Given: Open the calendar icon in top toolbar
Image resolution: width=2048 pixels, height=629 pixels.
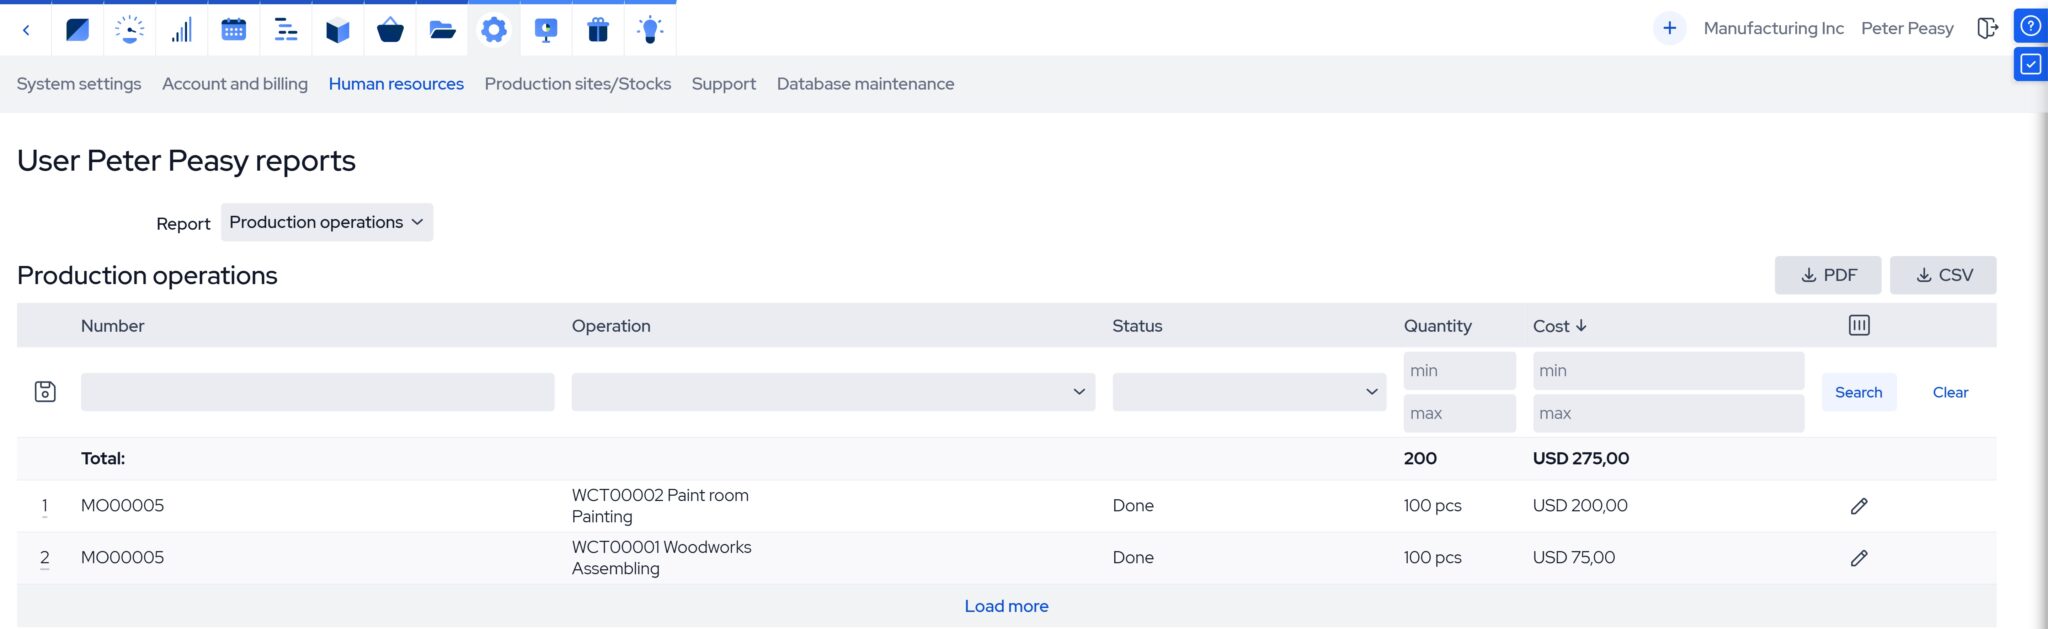Looking at the screenshot, I should [x=233, y=30].
